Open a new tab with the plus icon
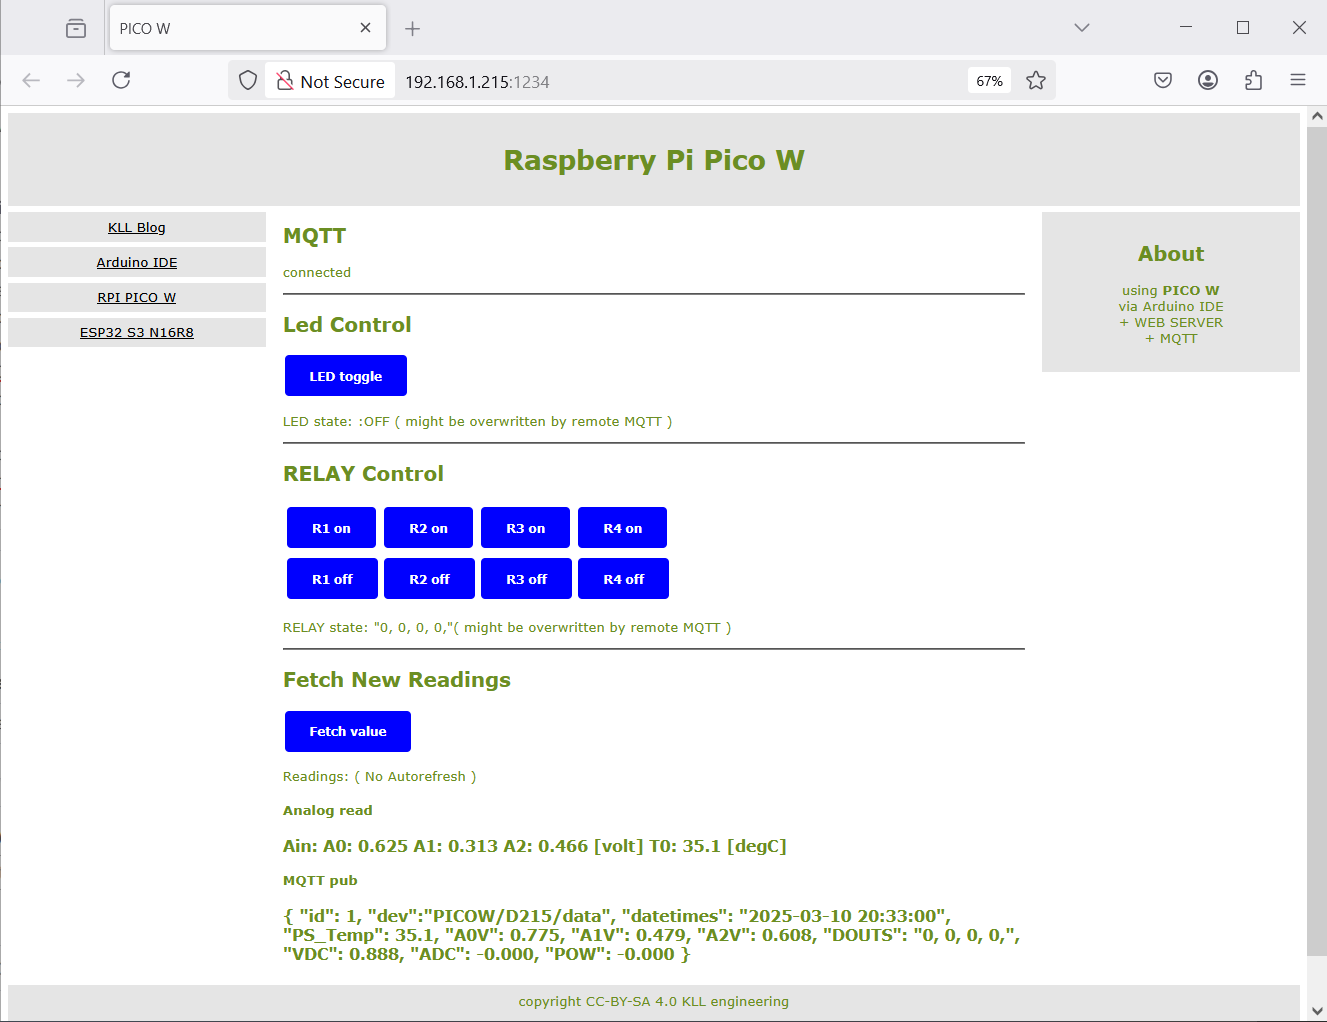This screenshot has width=1327, height=1022. 412,28
